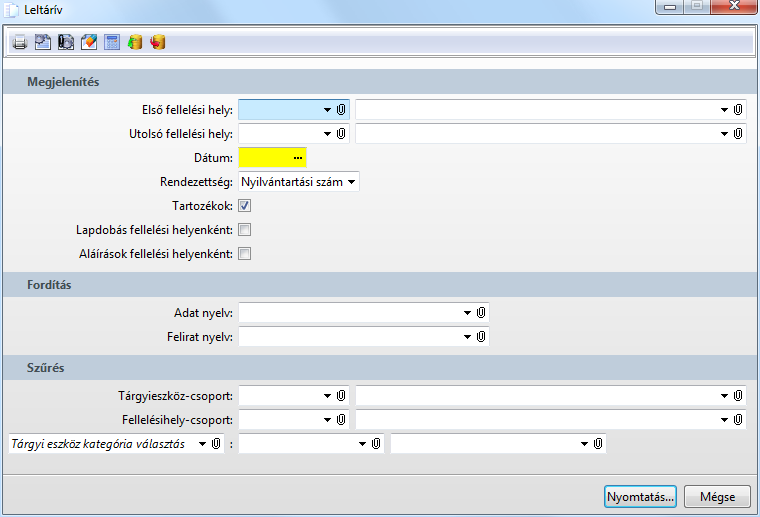Uncheck the Tartozékok checkbox
The width and height of the screenshot is (760, 517).
244,205
